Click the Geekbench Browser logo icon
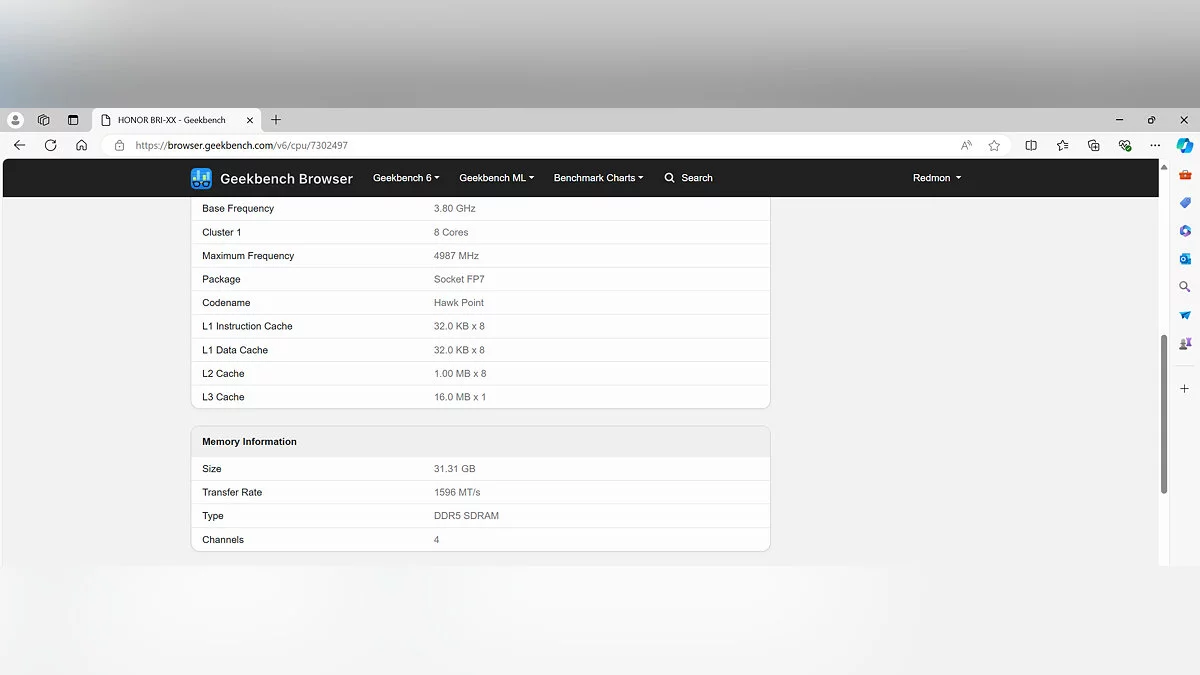The height and width of the screenshot is (675, 1200). [201, 178]
